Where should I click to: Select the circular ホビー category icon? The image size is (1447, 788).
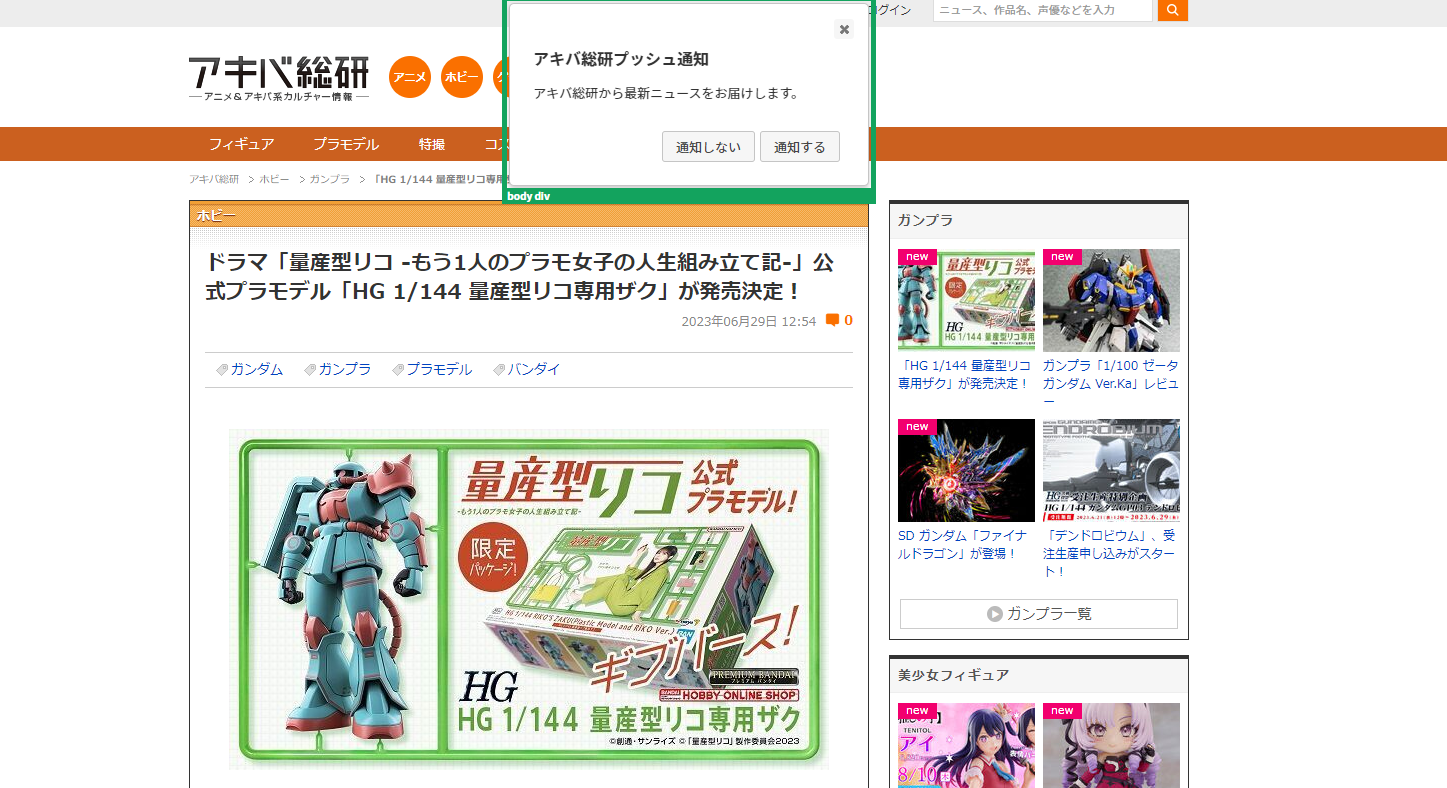click(461, 77)
